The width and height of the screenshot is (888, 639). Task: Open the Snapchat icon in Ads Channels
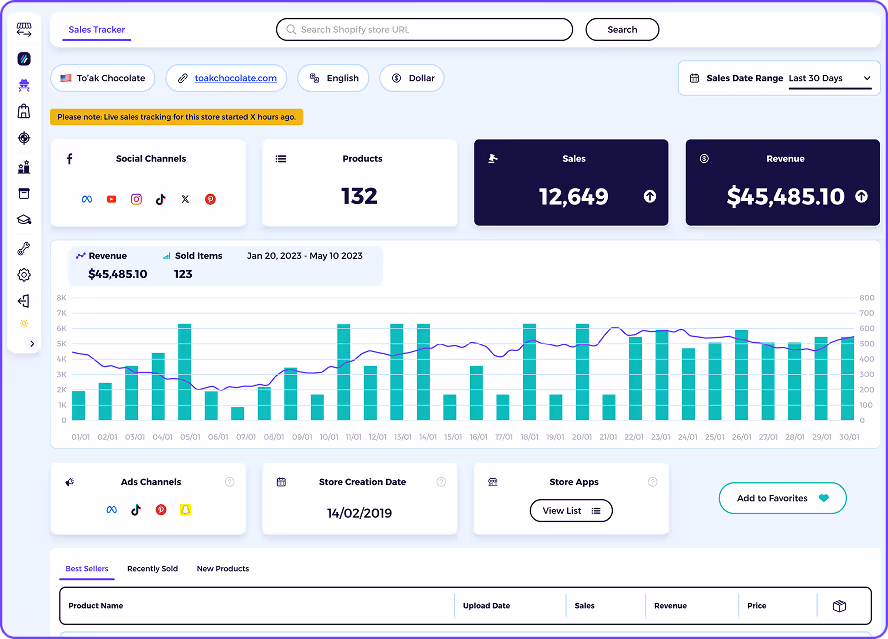185,510
